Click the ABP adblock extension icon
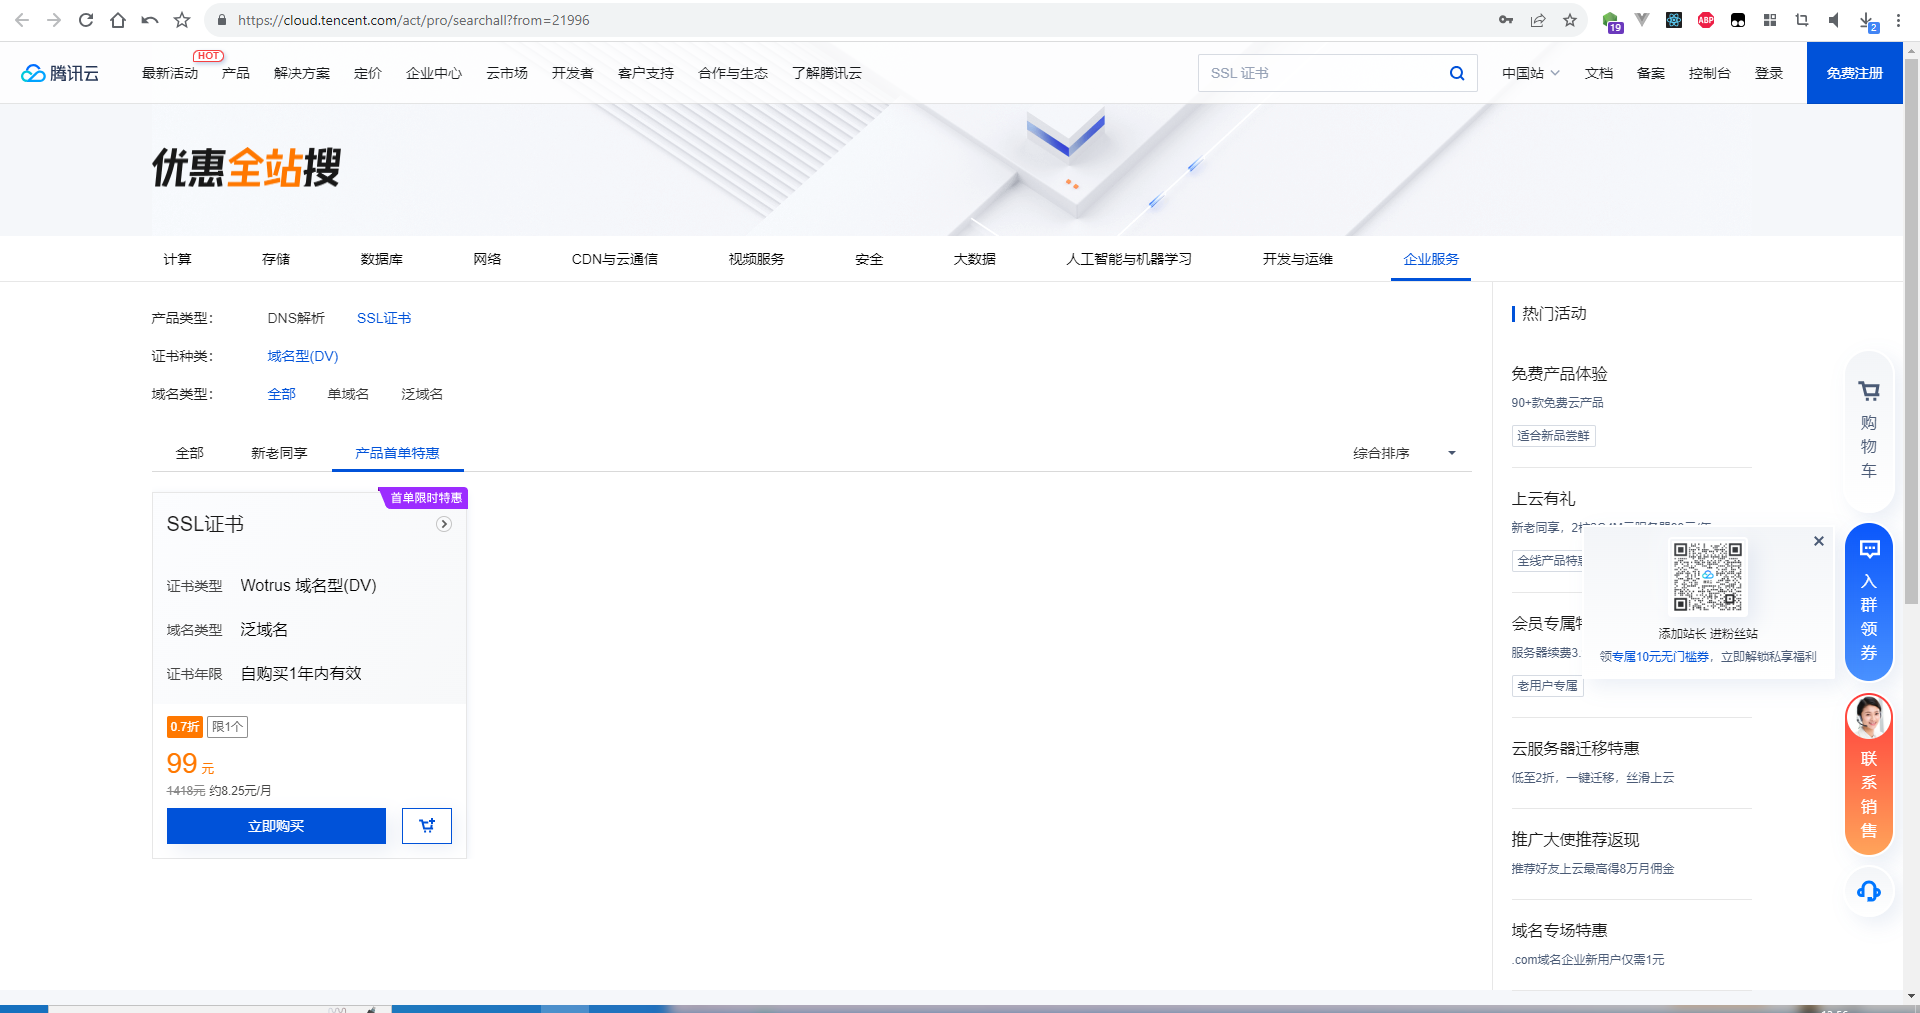 pos(1706,20)
